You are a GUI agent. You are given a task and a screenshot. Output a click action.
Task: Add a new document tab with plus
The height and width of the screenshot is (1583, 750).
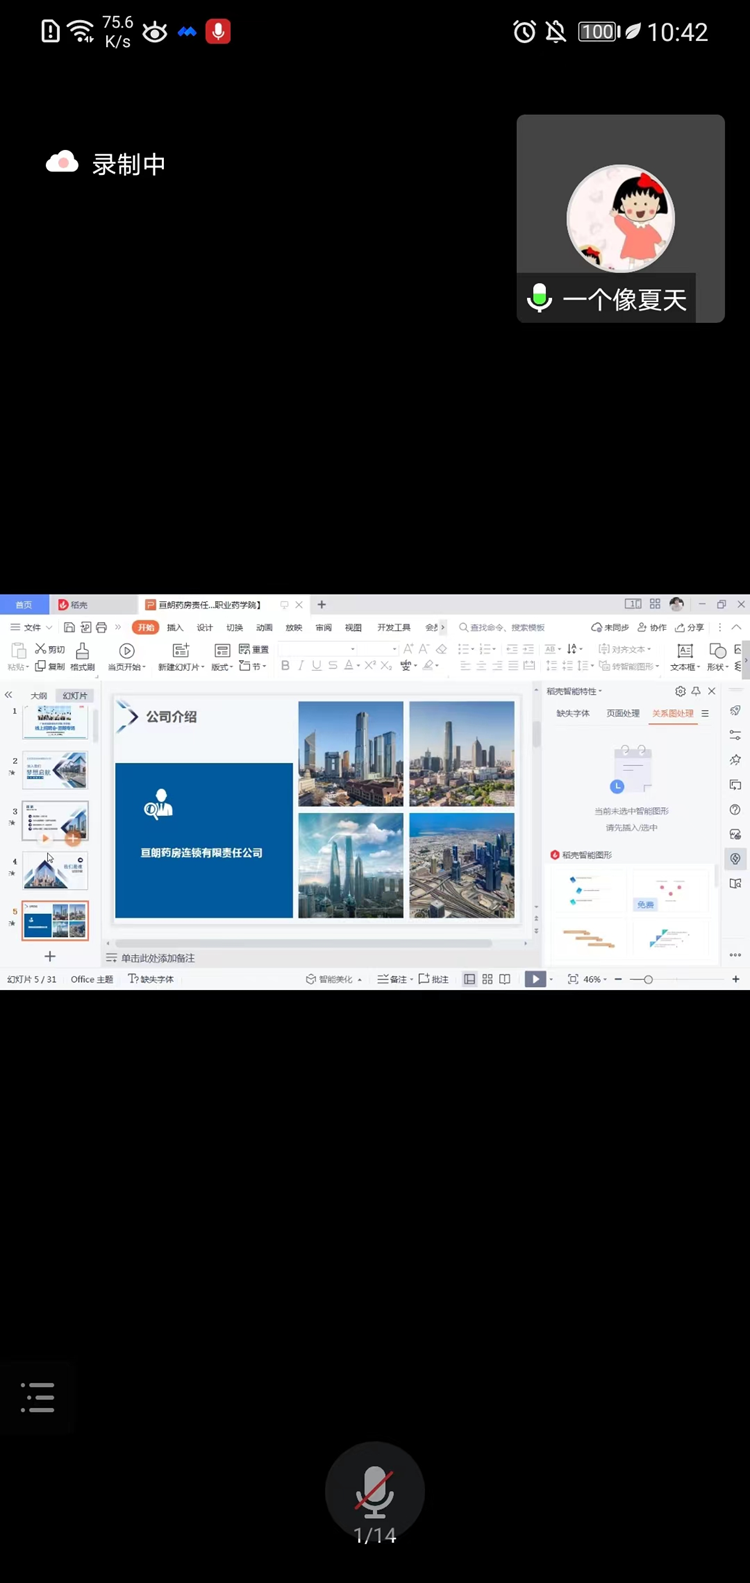(x=322, y=604)
